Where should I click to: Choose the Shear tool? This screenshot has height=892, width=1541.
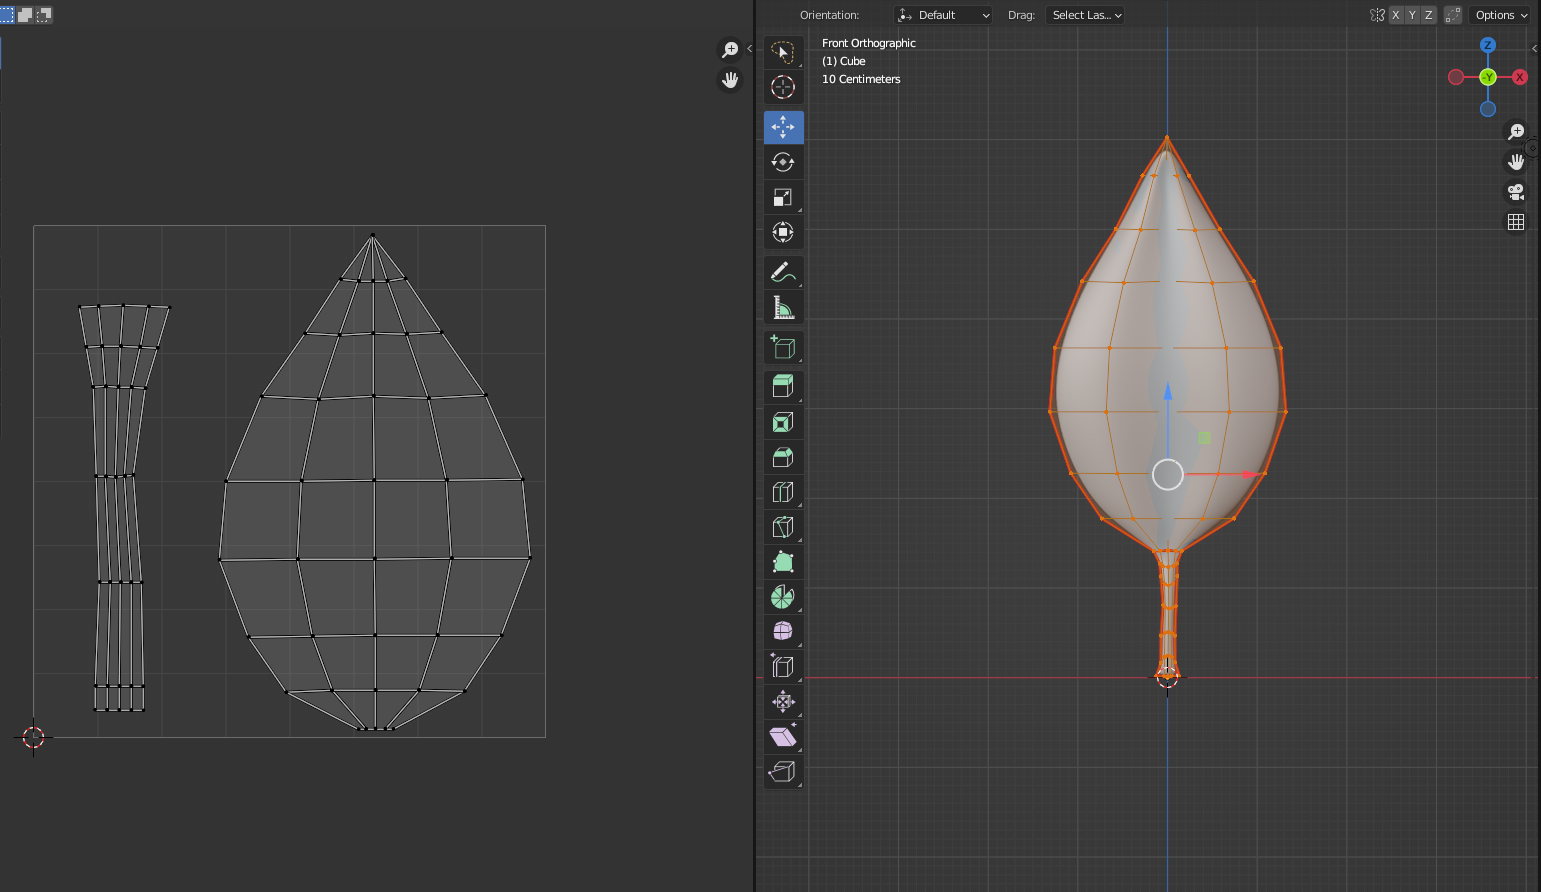coord(783,737)
